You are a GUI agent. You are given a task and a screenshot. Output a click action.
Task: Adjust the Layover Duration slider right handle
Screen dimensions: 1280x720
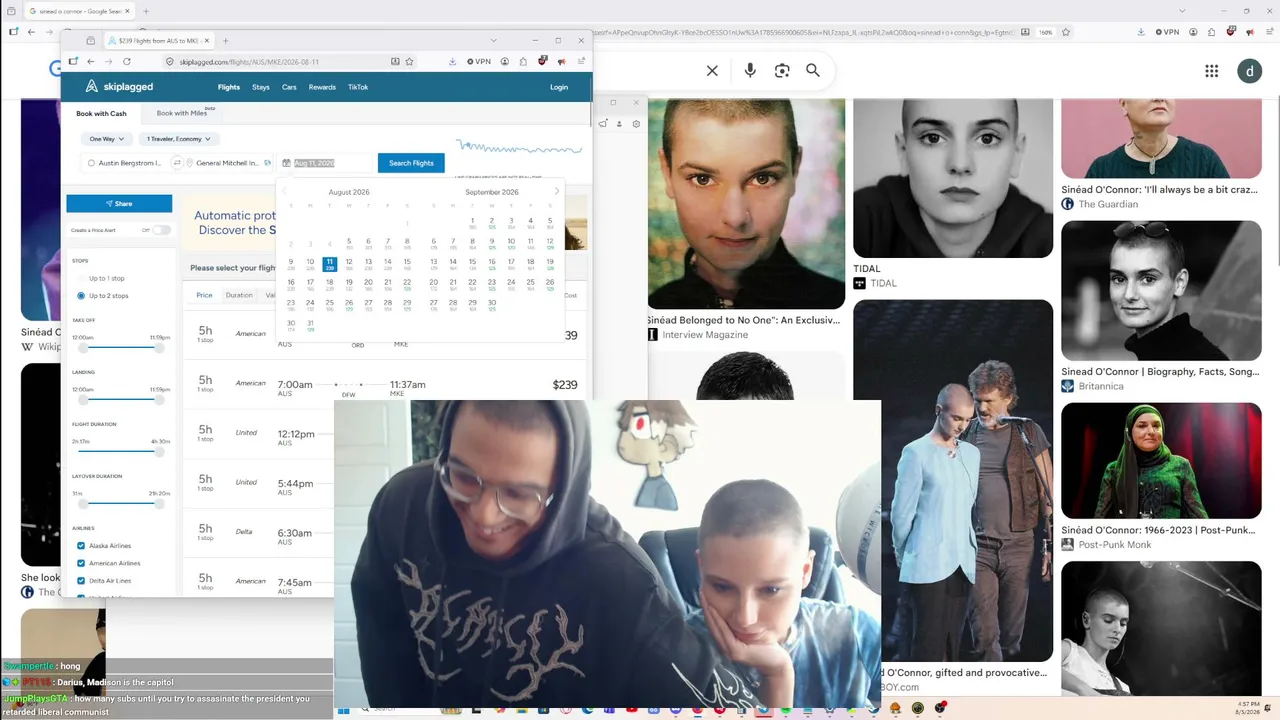click(x=159, y=503)
